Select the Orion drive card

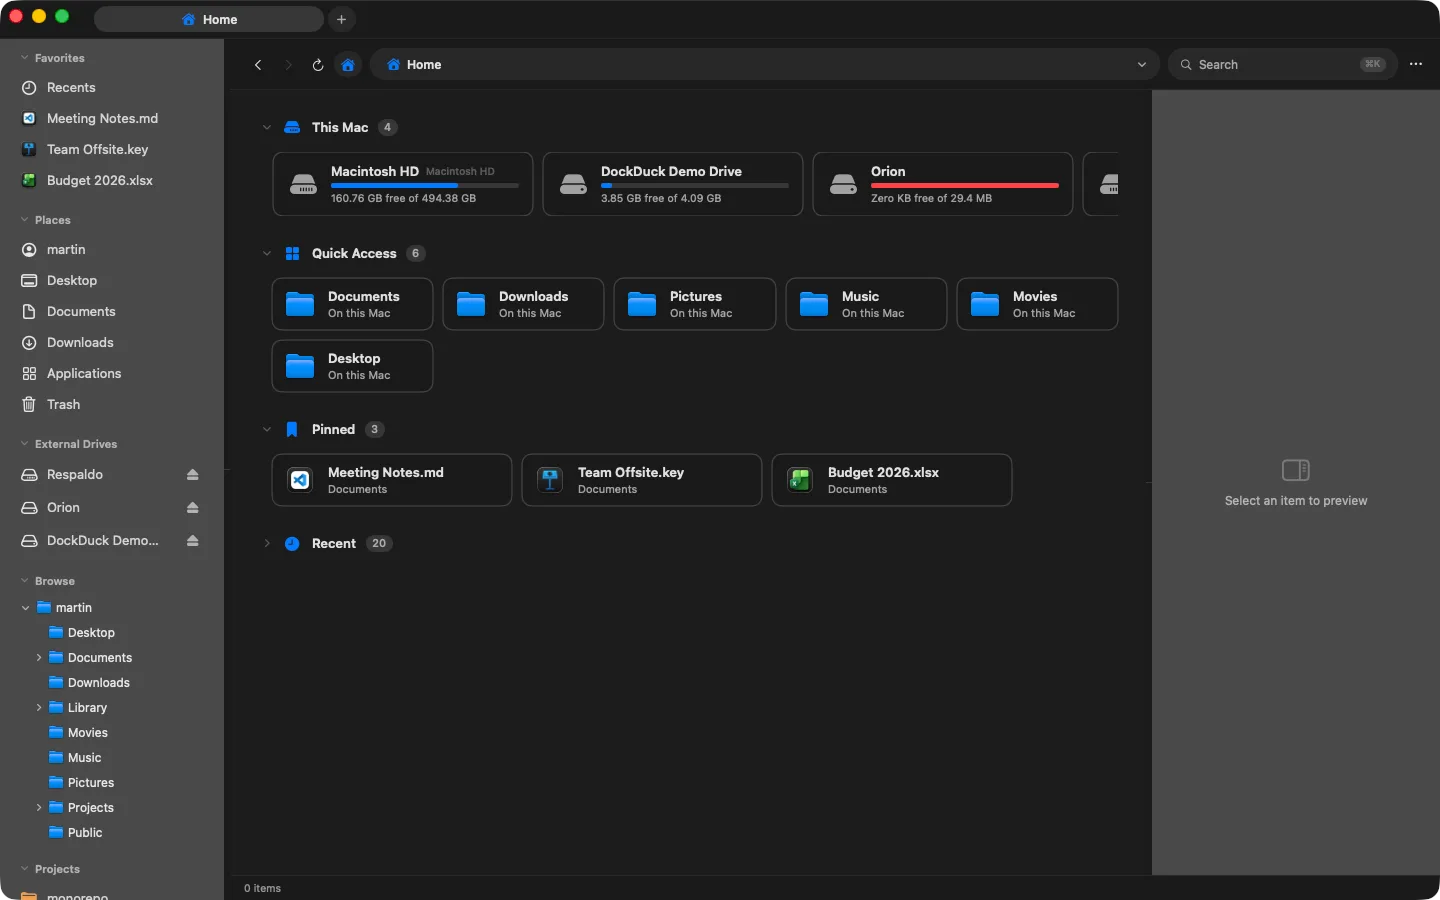[x=943, y=184]
